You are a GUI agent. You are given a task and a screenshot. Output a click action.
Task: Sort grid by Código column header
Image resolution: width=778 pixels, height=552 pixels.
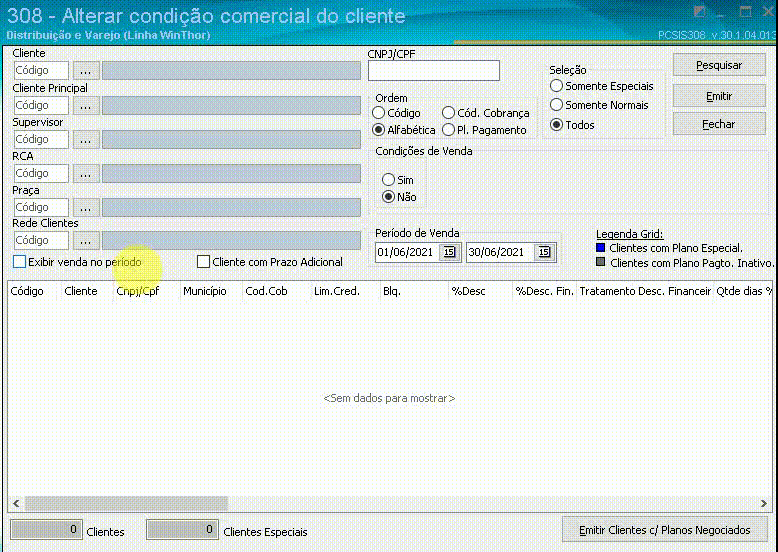[34, 291]
